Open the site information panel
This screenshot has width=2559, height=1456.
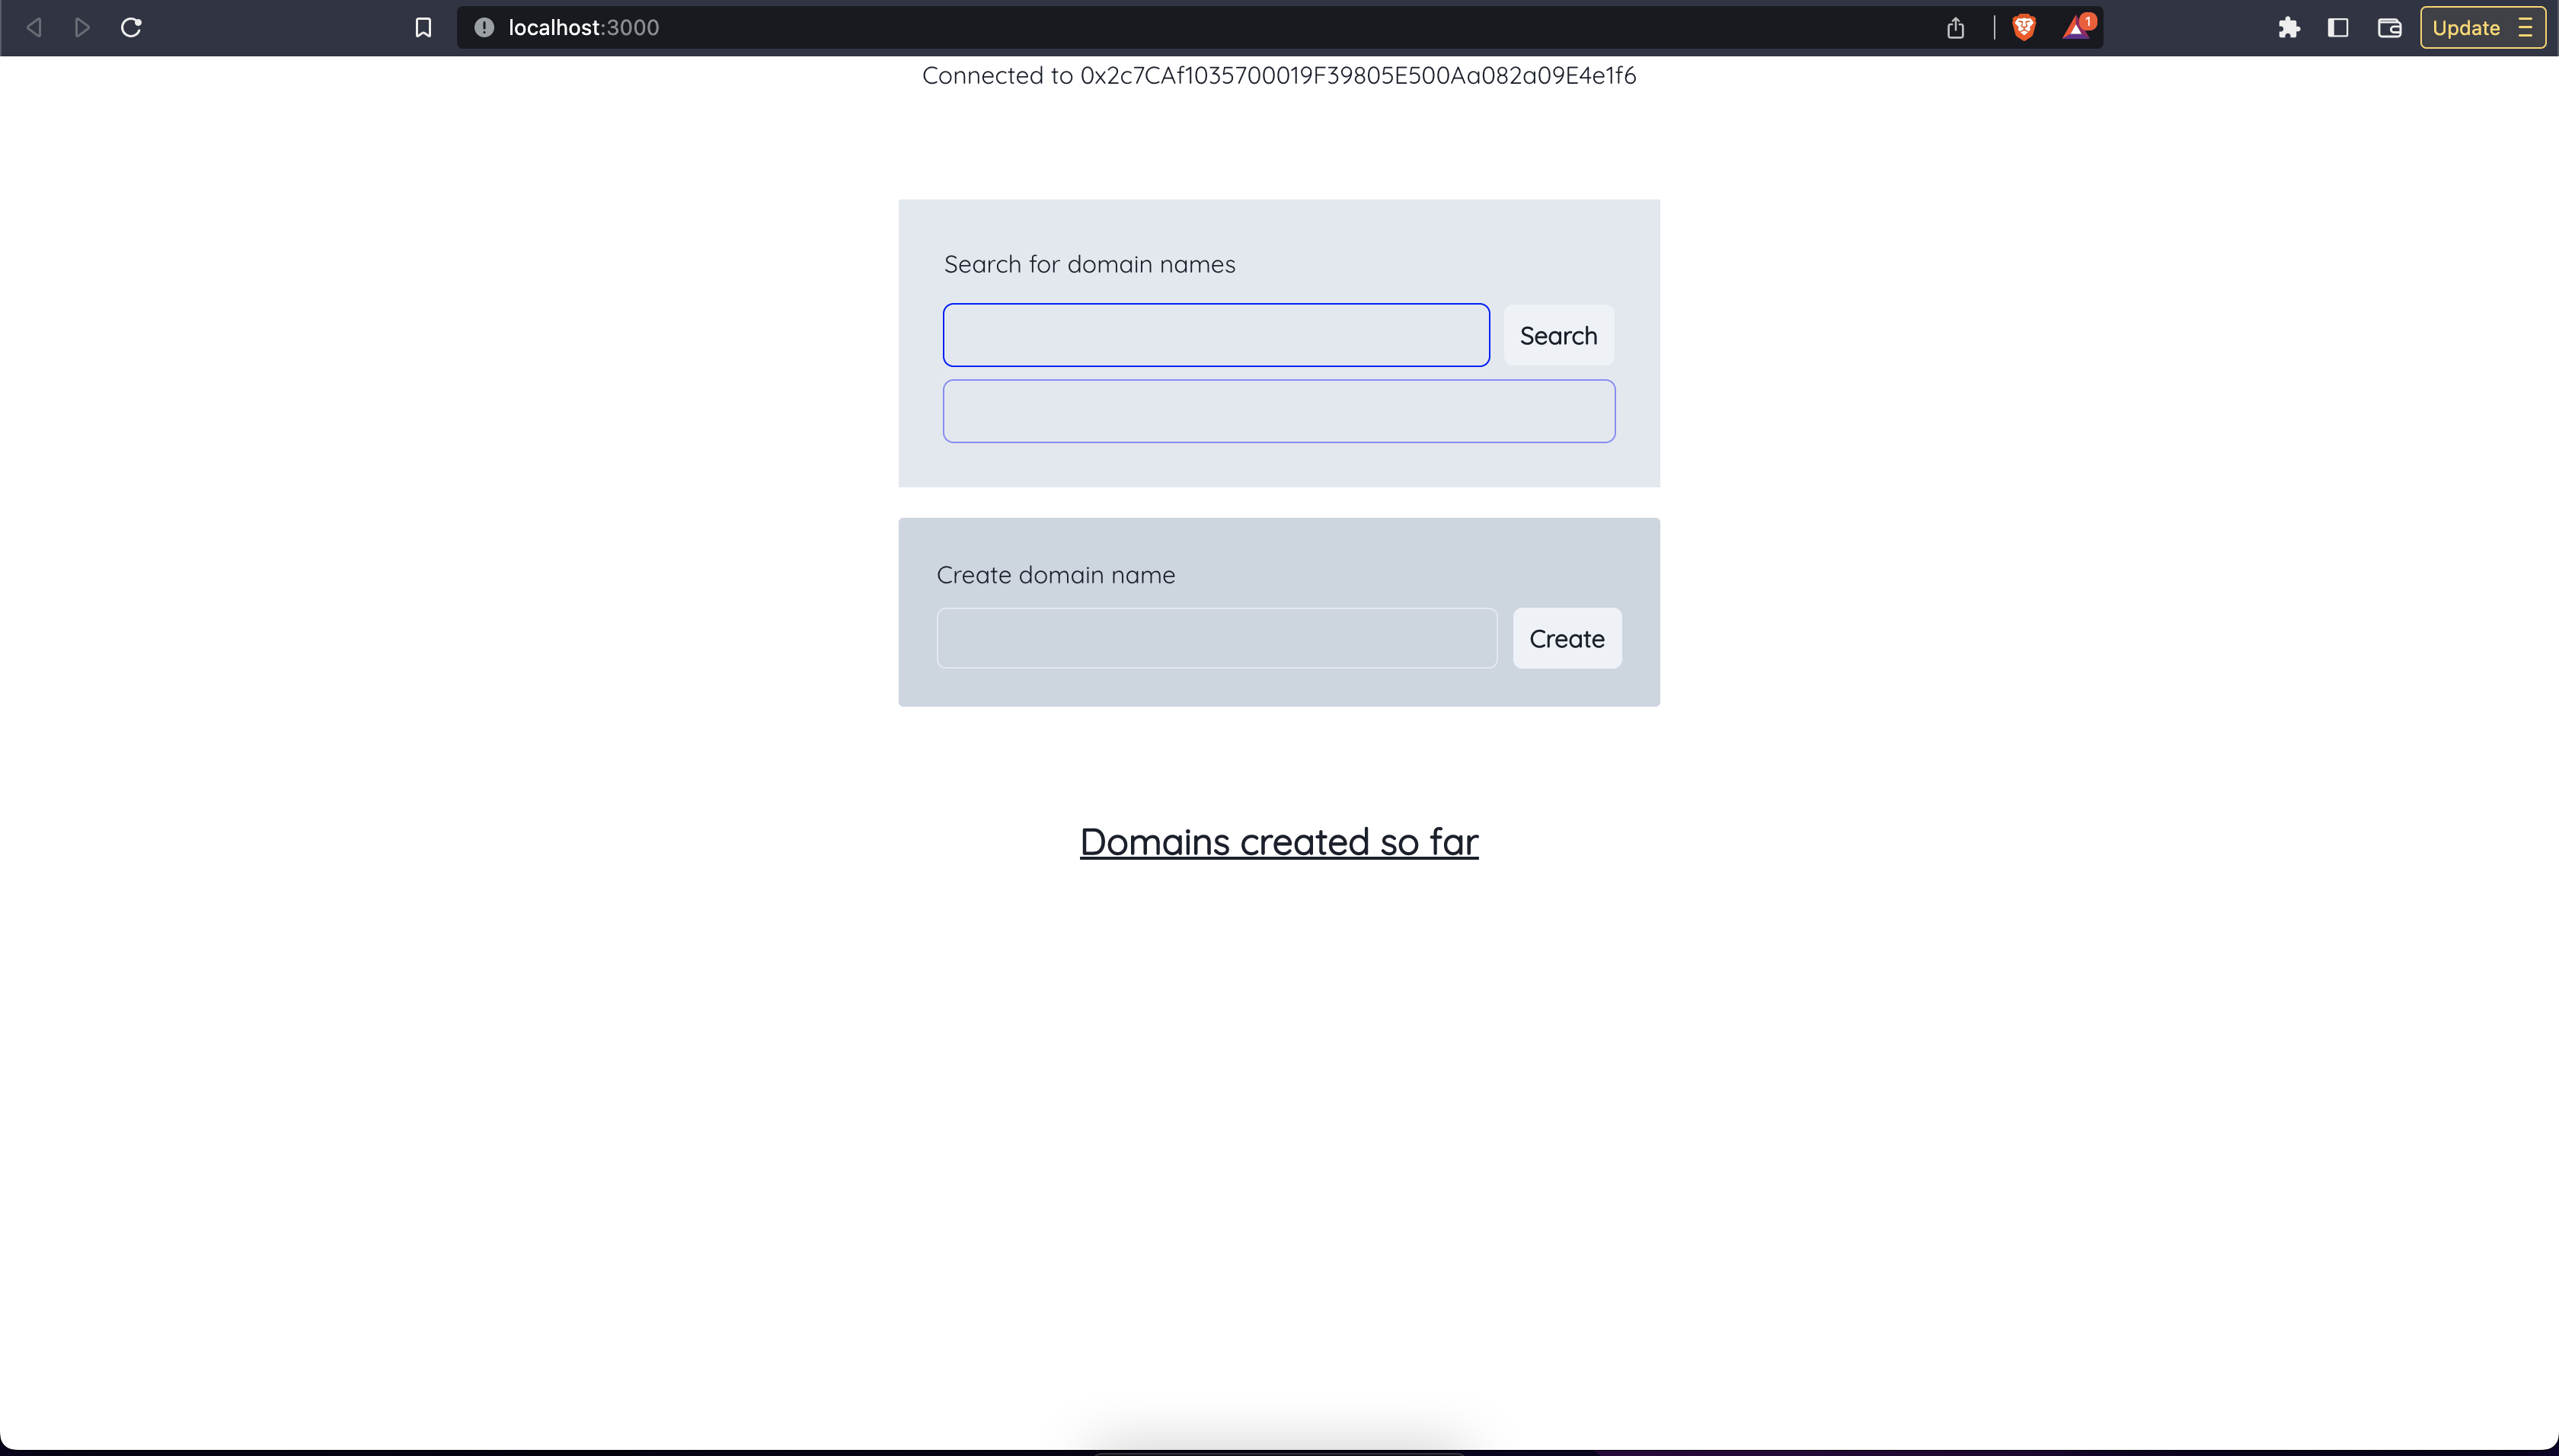pos(484,27)
